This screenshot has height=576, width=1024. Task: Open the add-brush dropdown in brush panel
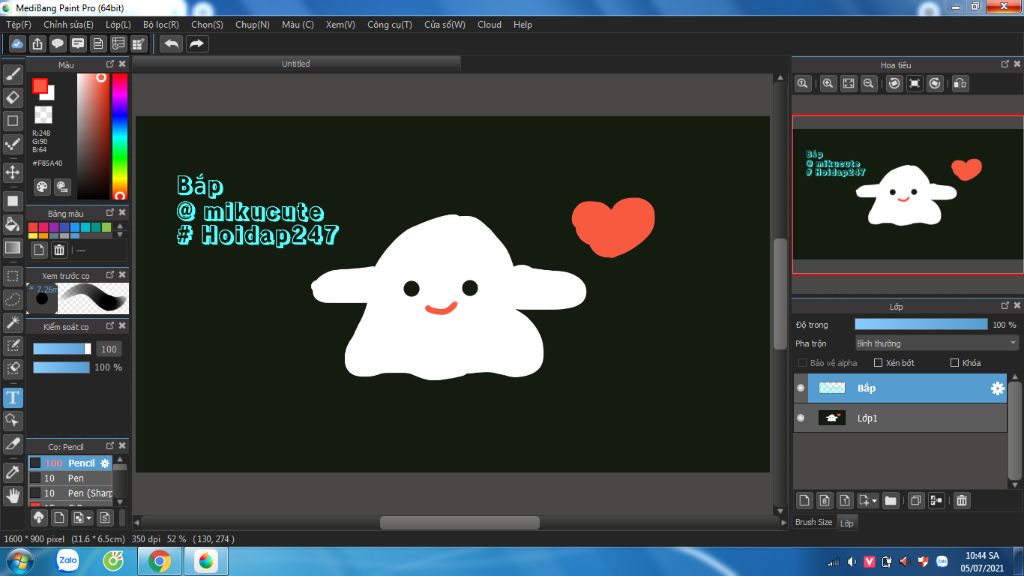(x=81, y=518)
